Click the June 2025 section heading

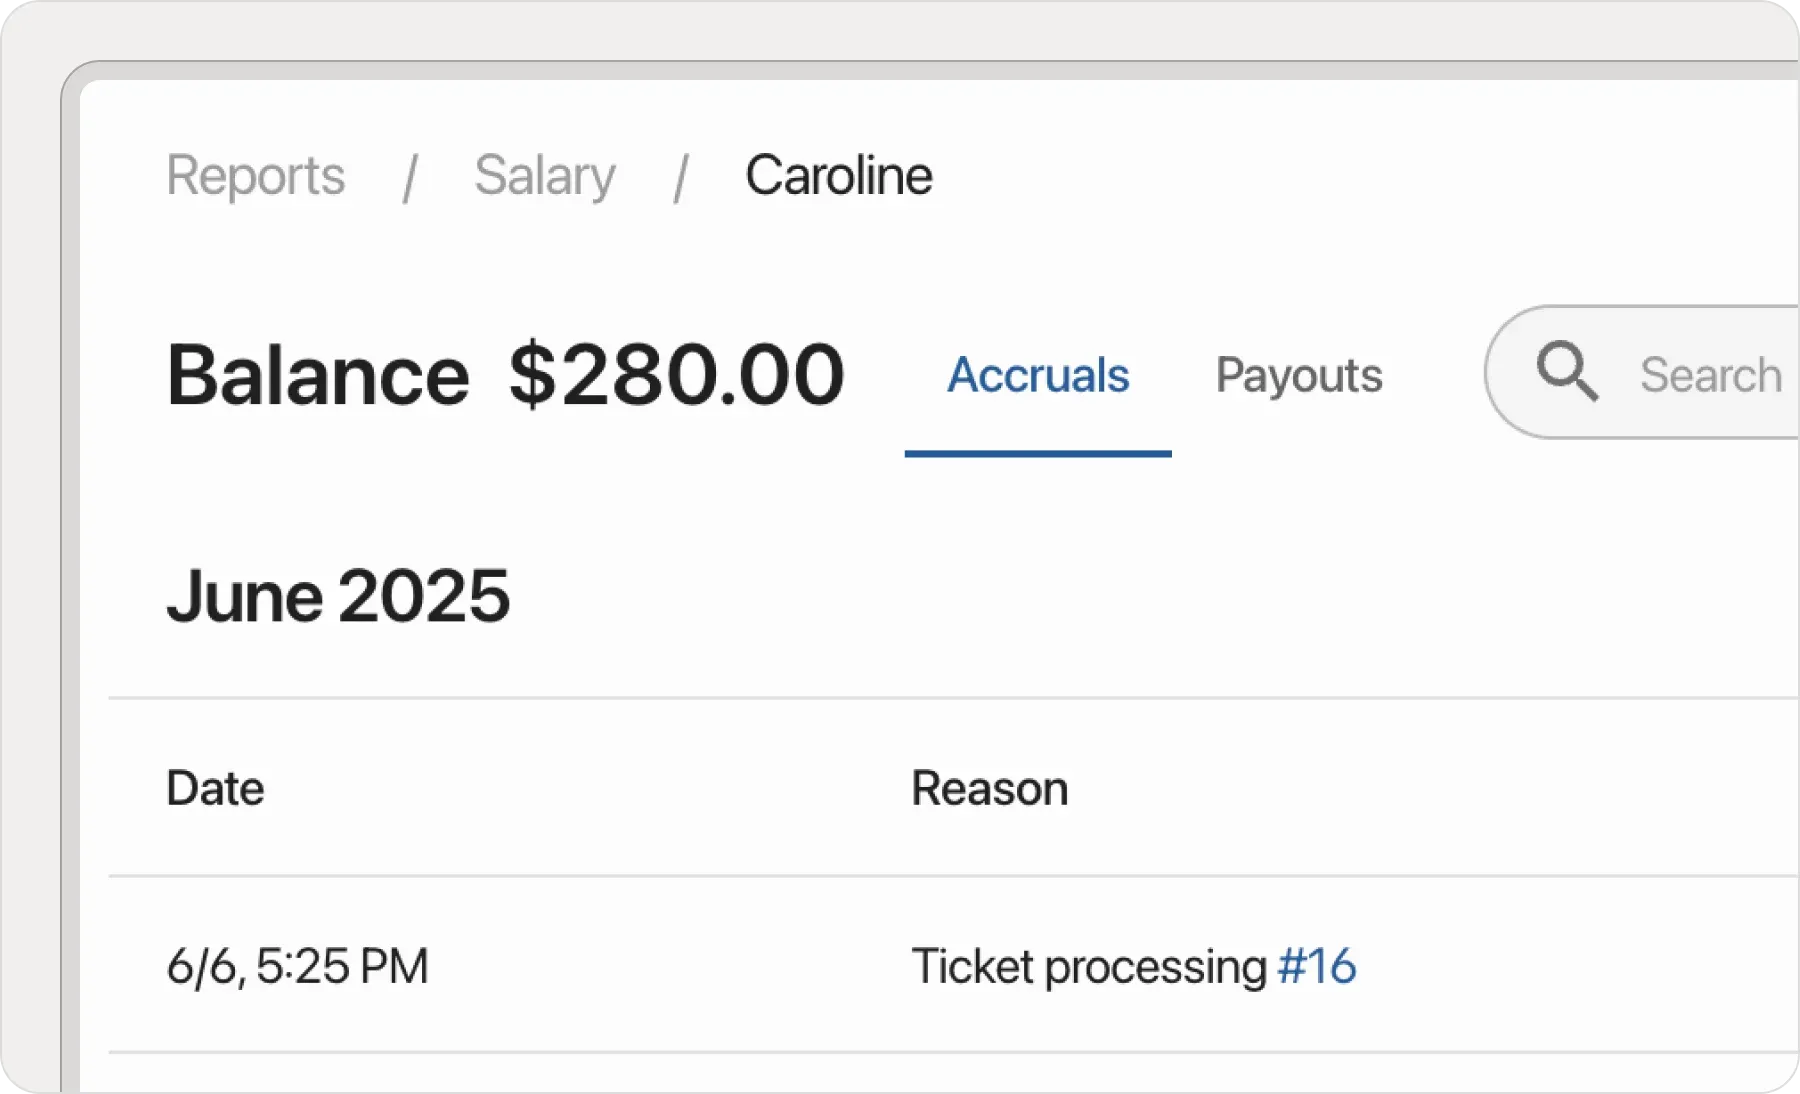(x=339, y=596)
